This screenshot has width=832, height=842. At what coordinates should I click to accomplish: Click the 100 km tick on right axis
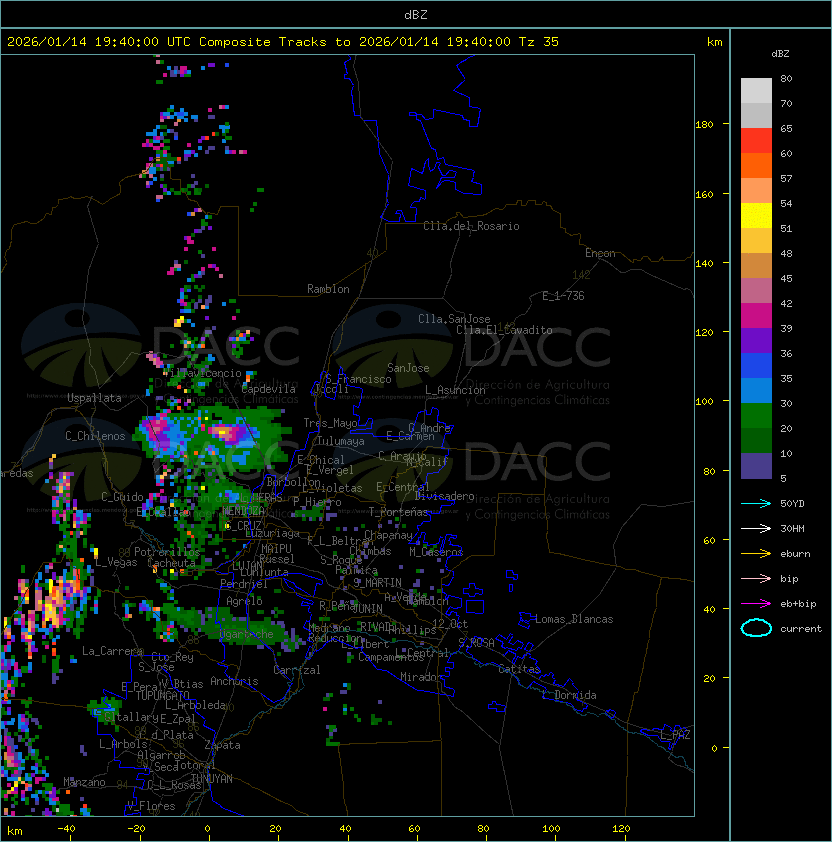coord(704,402)
